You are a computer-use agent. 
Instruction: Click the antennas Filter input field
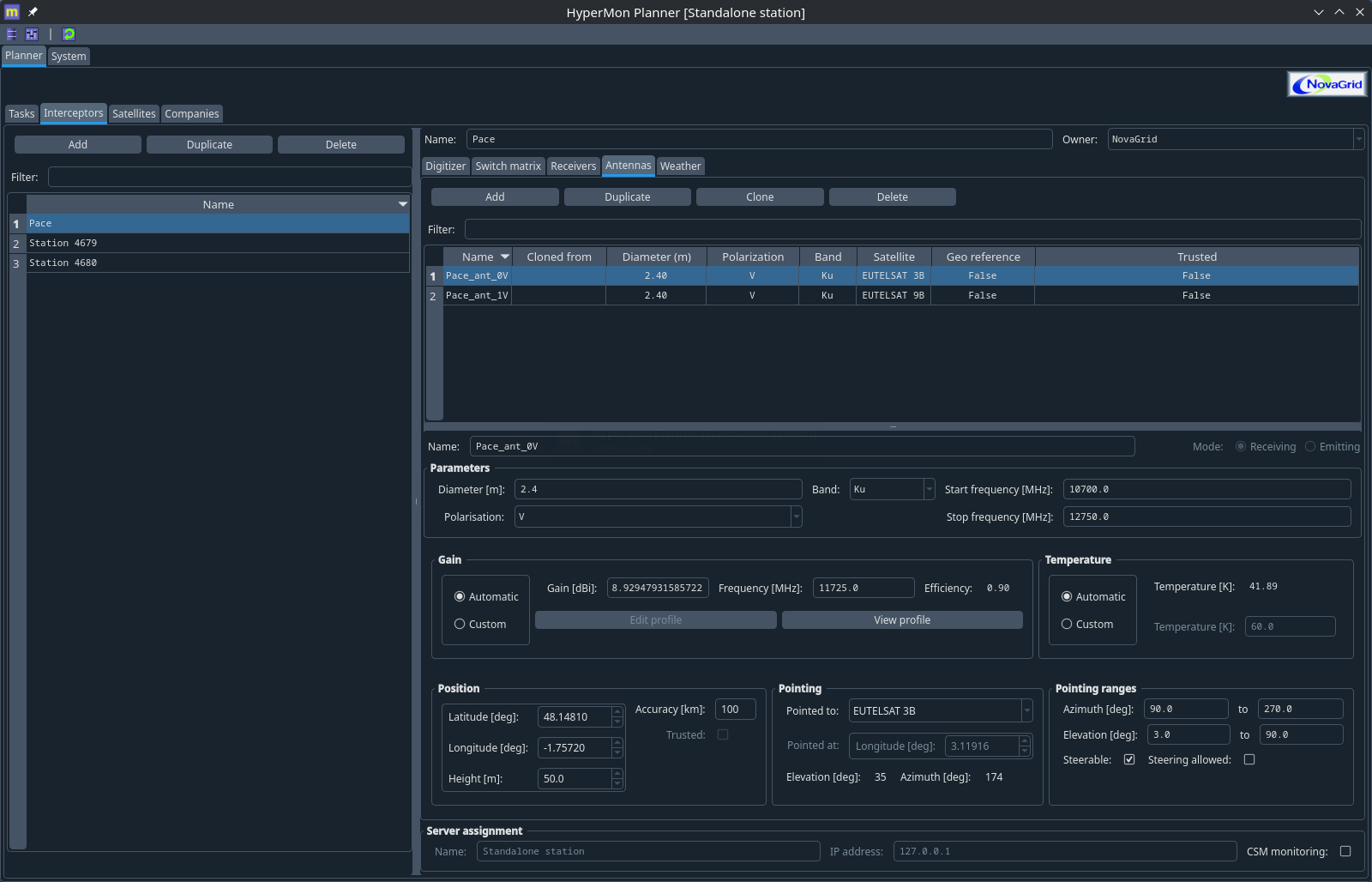point(913,229)
